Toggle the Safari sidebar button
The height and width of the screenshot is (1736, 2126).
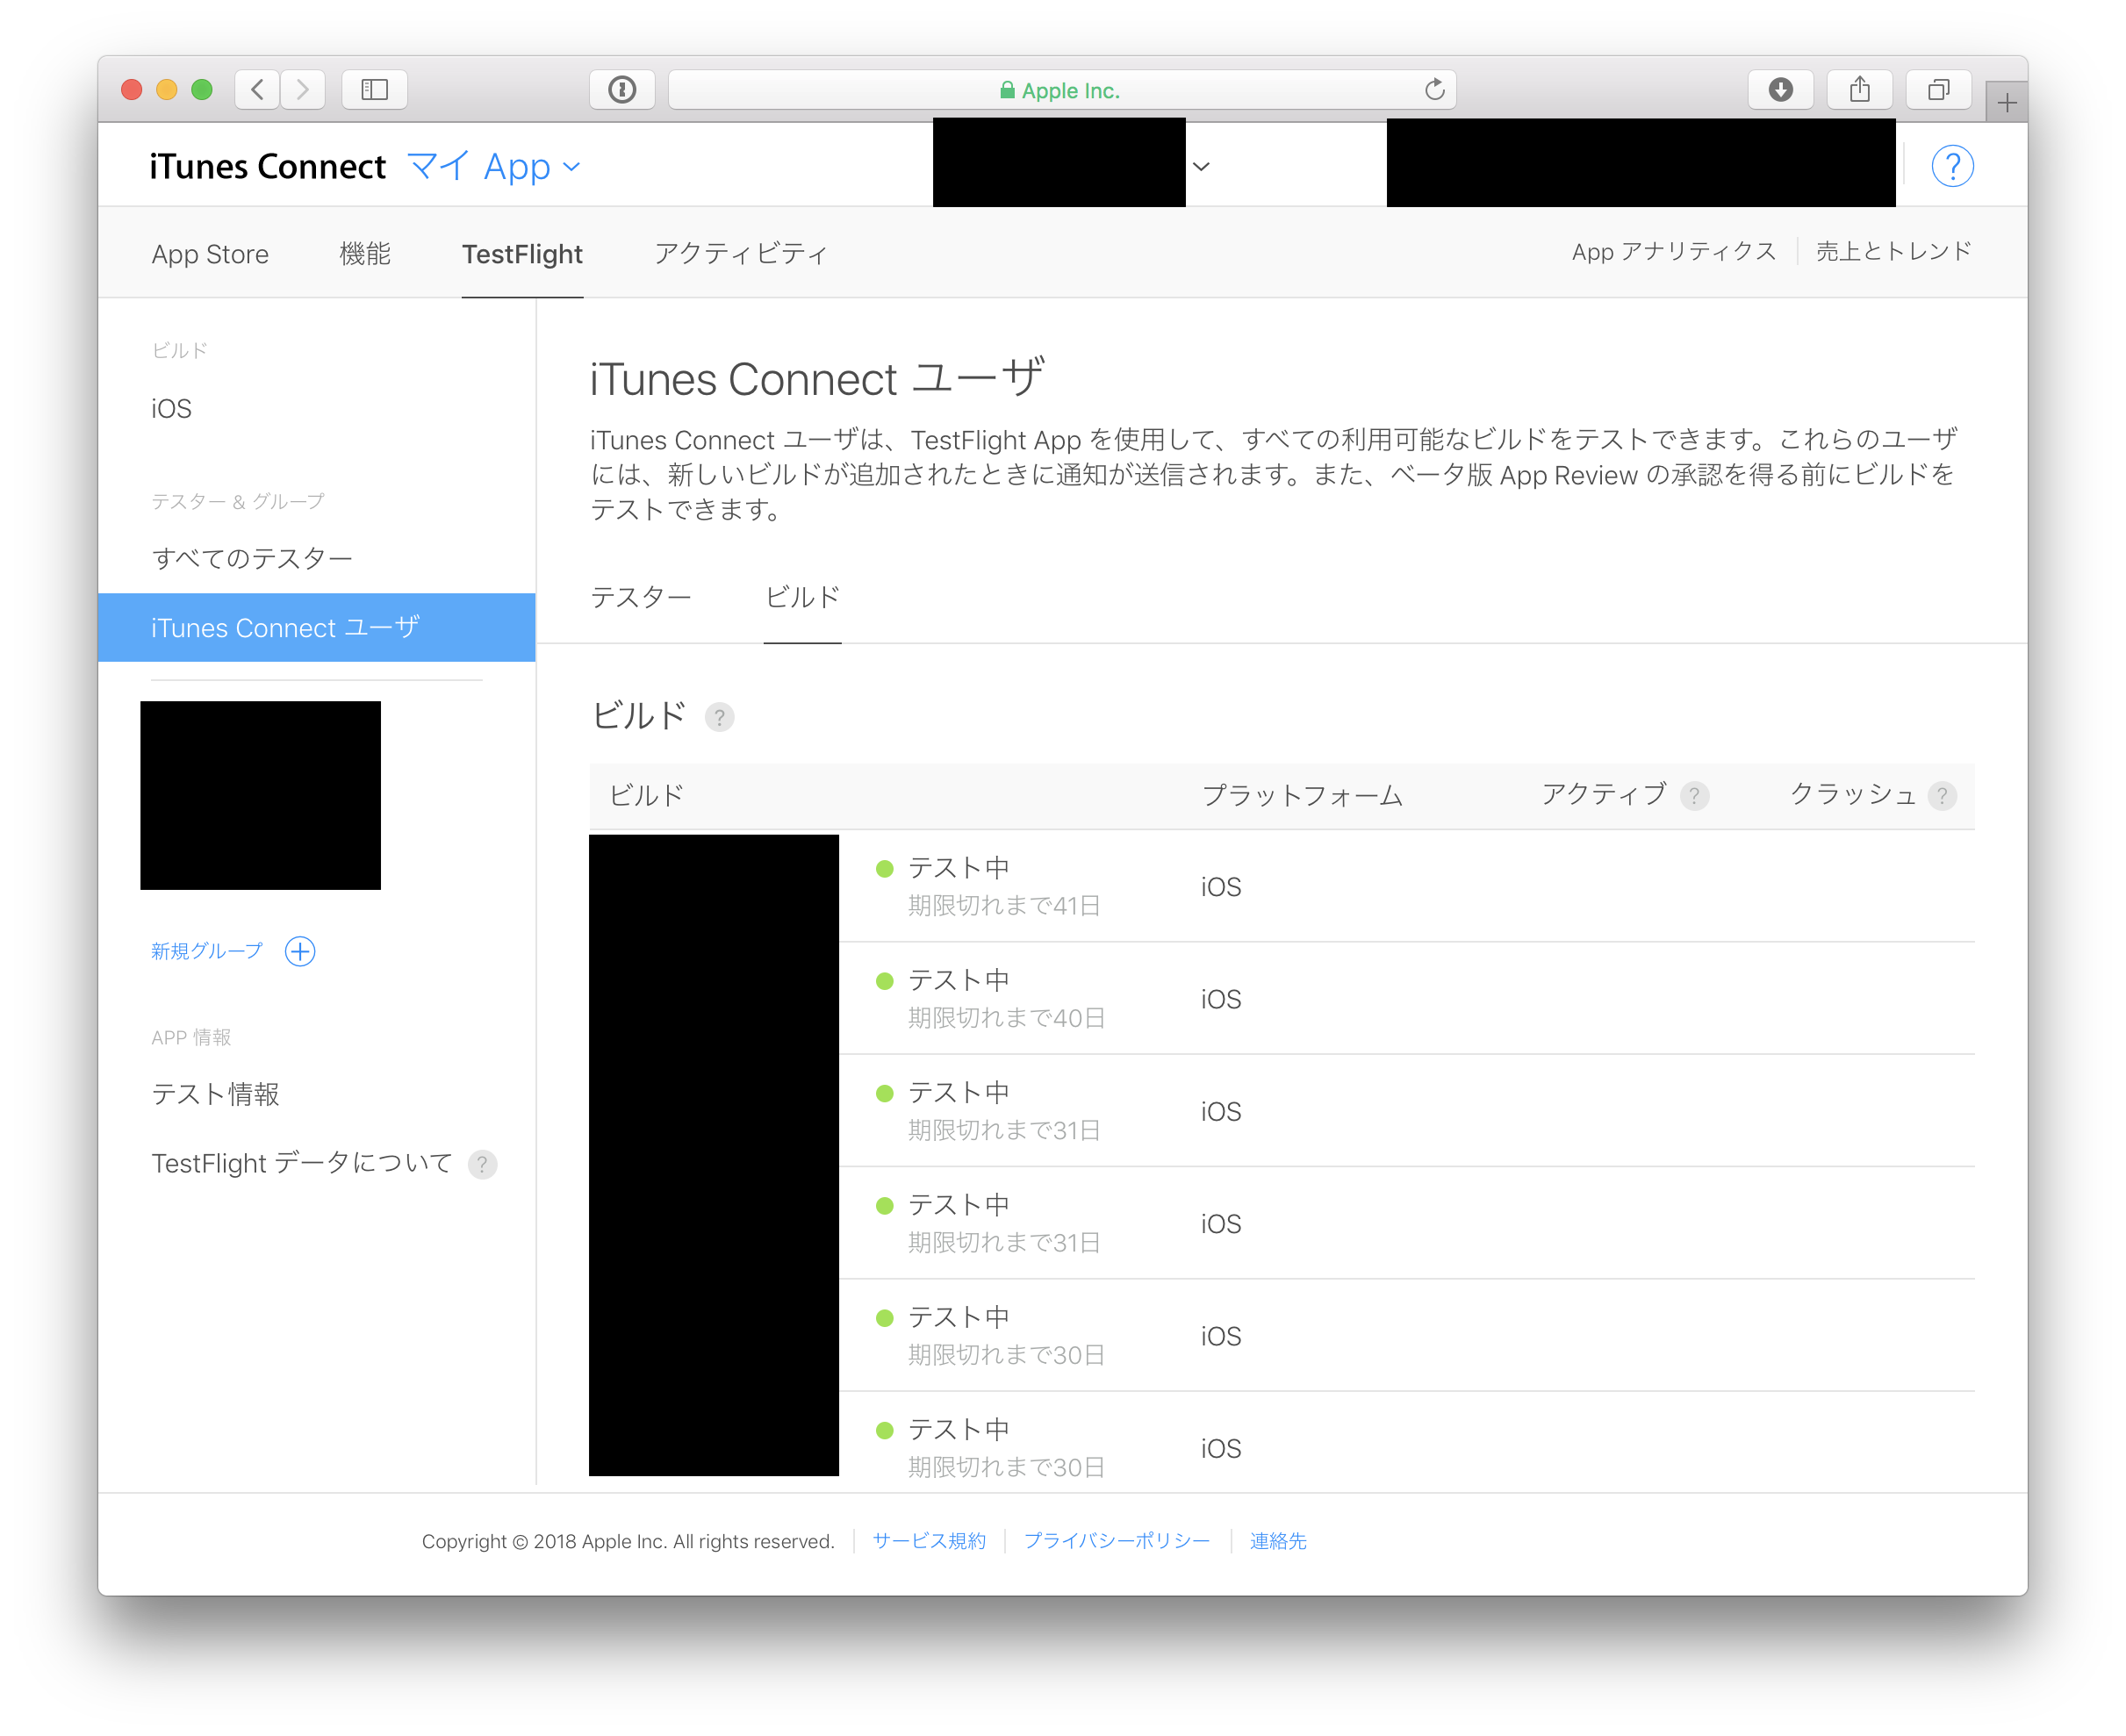point(374,90)
